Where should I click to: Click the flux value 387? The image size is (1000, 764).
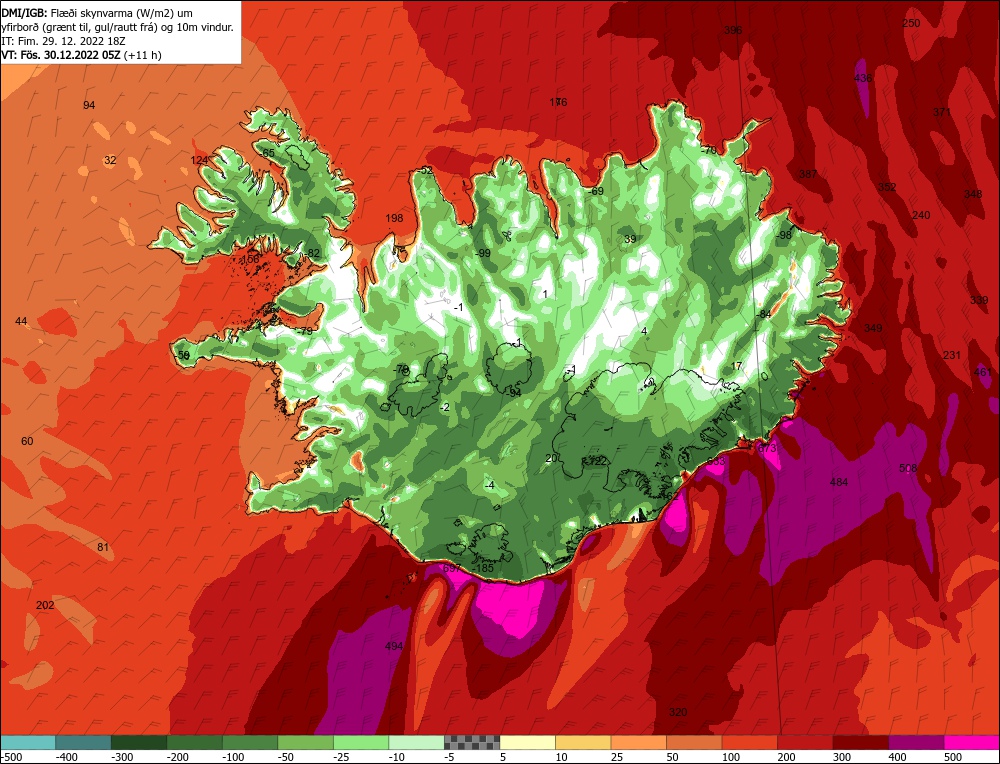tap(807, 174)
